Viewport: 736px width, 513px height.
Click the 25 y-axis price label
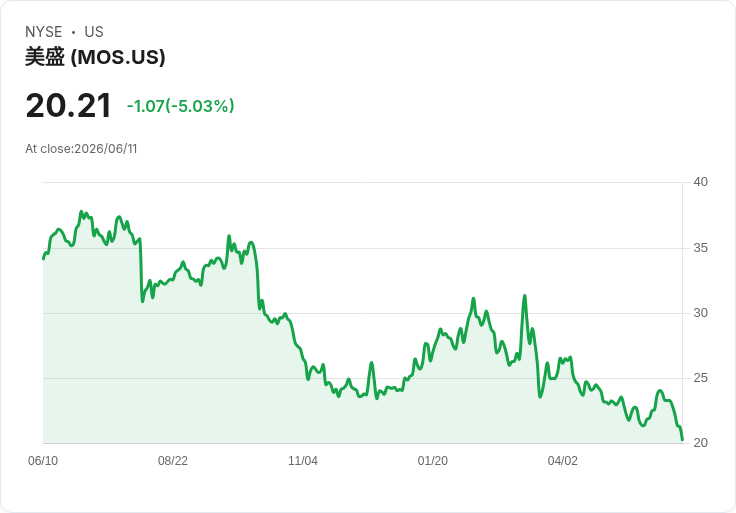[x=700, y=378]
